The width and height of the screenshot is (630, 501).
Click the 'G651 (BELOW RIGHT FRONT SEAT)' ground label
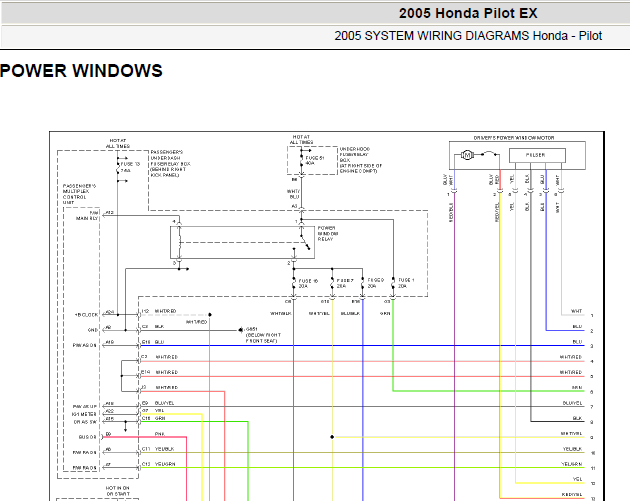point(263,335)
